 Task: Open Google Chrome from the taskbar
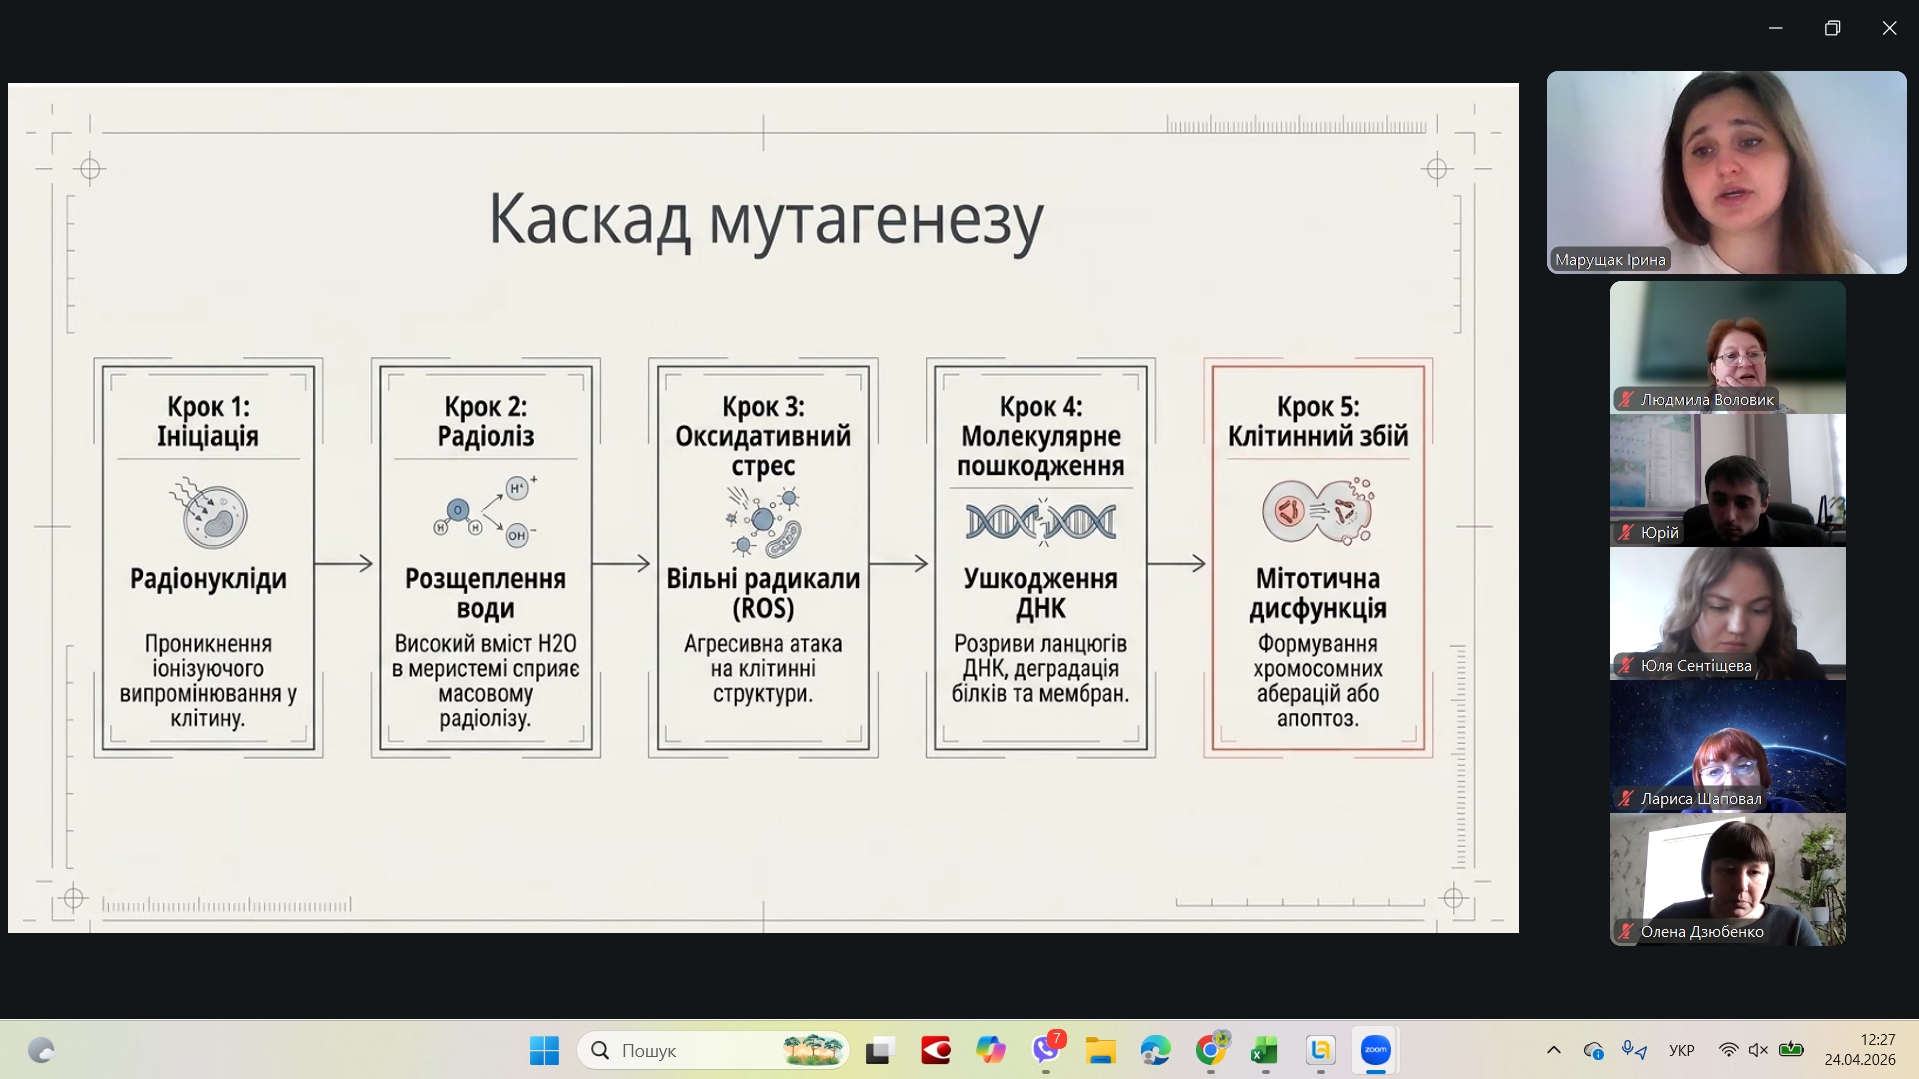coord(1210,1050)
